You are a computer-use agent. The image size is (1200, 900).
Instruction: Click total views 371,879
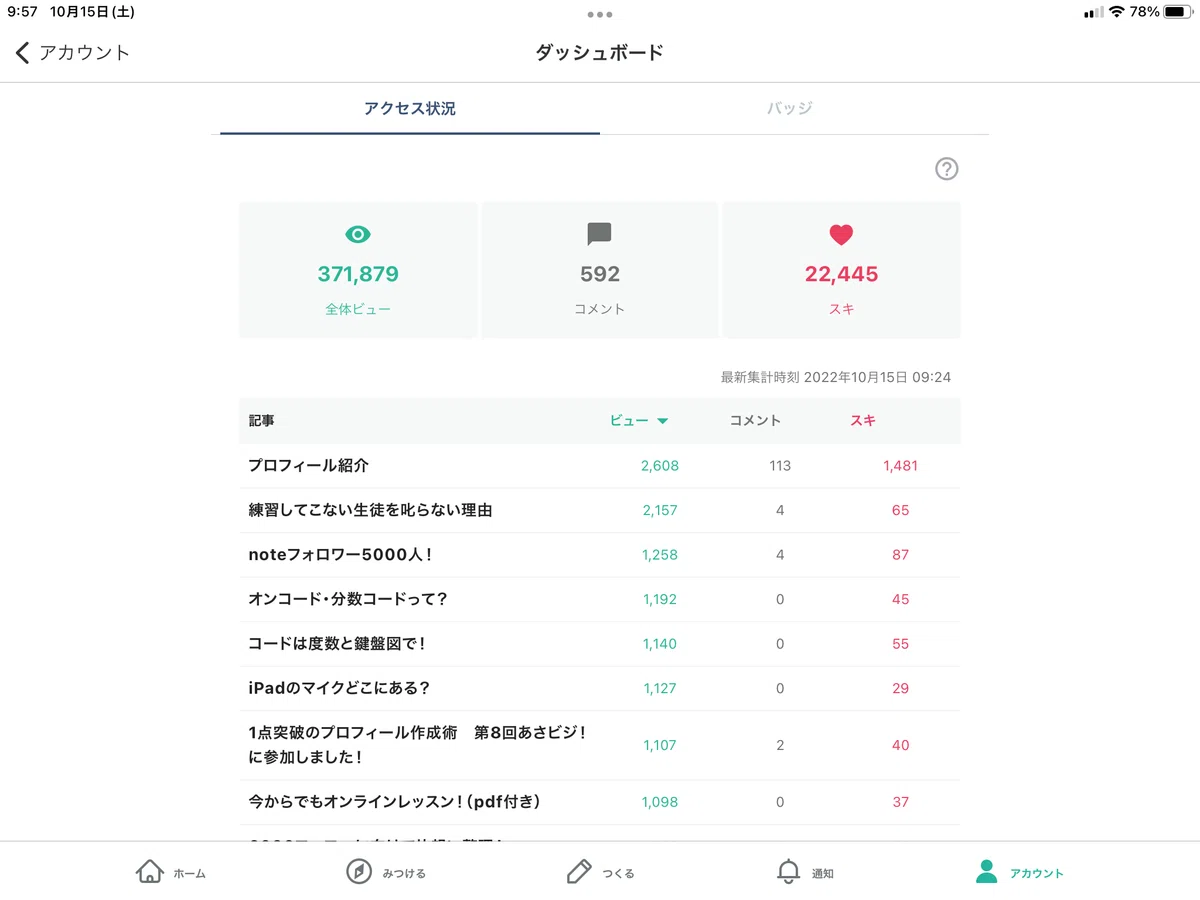point(358,274)
